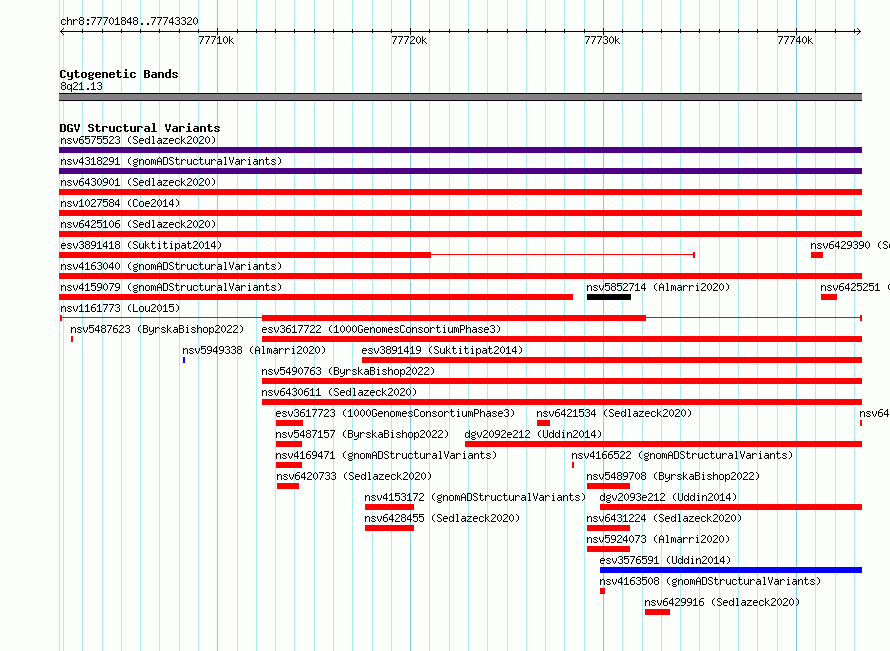
Task: Click the nsv6575523 (Sedlazeck2020) variant label
Action: (x=138, y=140)
